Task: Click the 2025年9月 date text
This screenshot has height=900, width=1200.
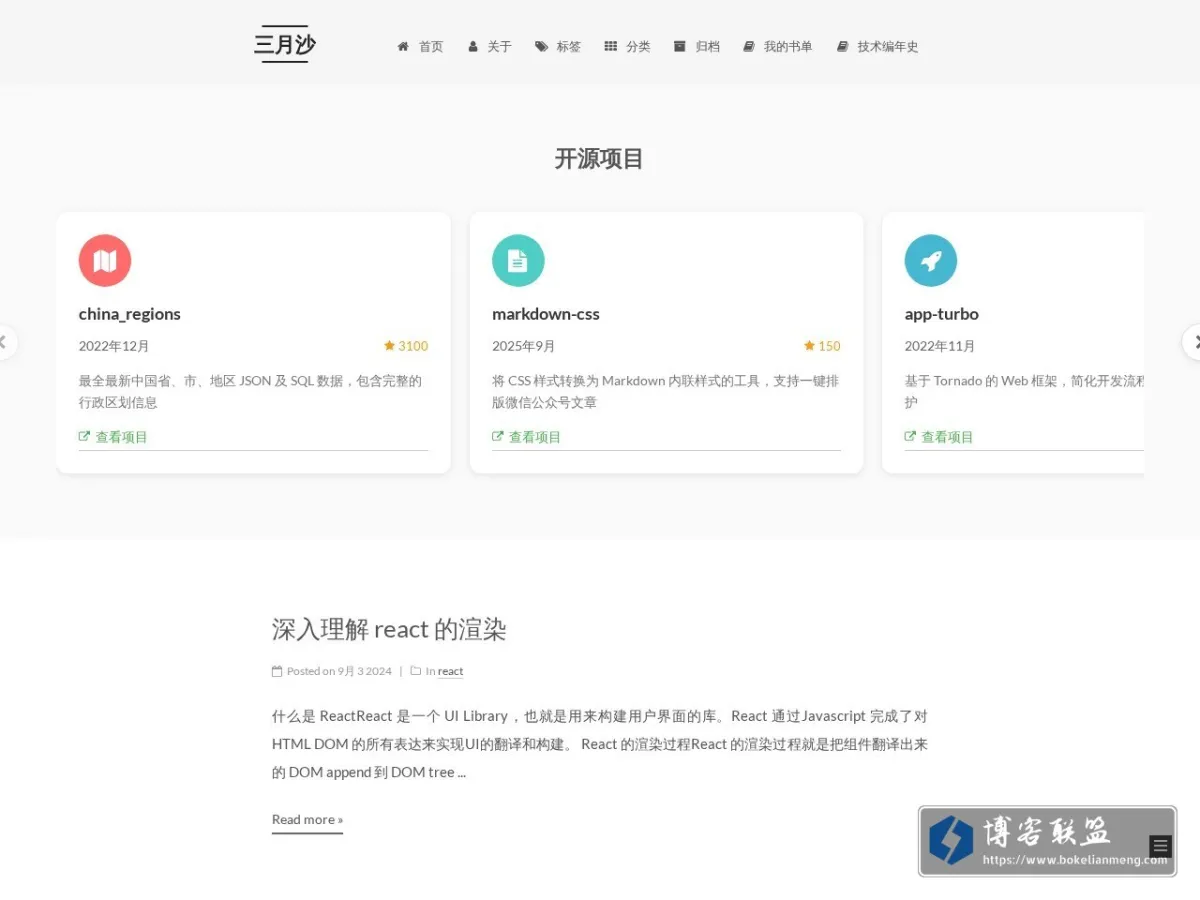Action: 524,346
